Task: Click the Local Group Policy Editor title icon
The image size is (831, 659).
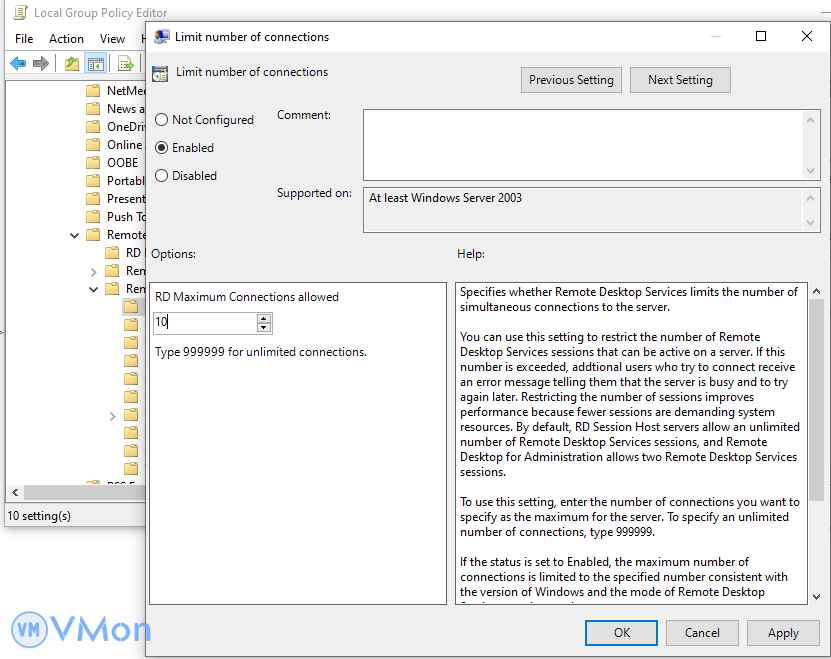Action: pos(20,13)
